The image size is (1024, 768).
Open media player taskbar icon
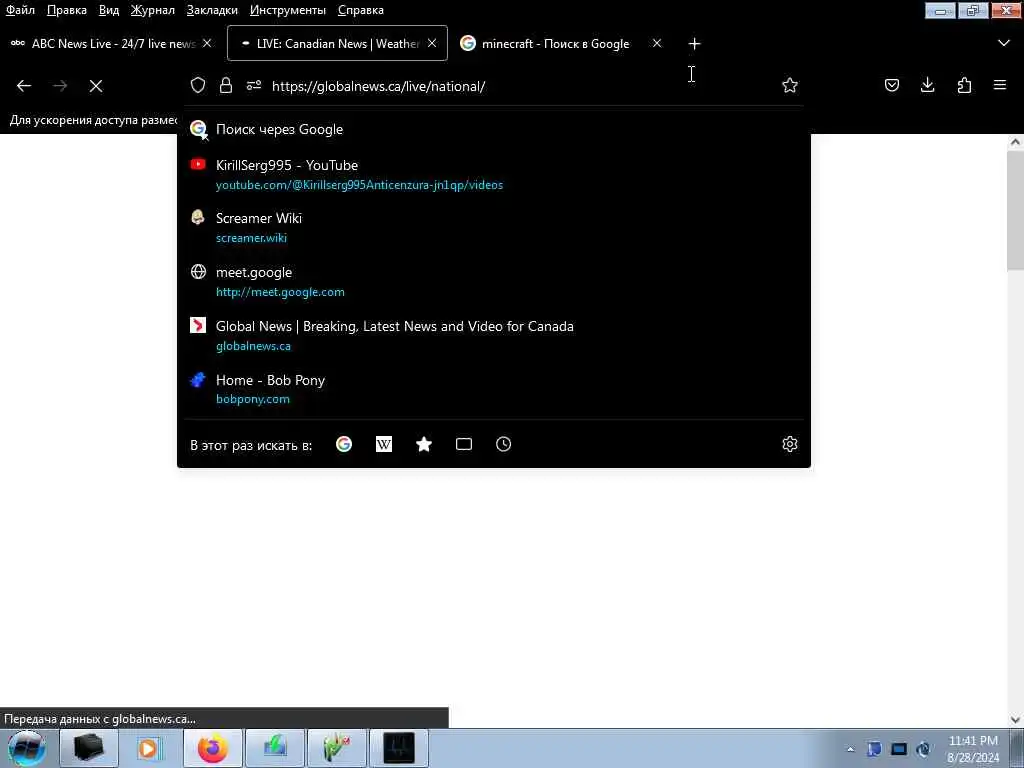pos(150,748)
